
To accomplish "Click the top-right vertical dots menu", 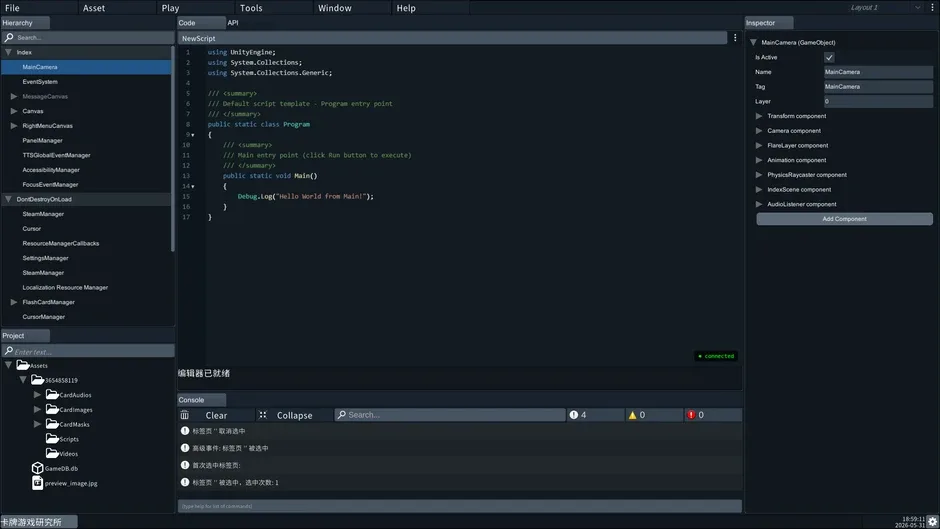I will coord(932,8).
